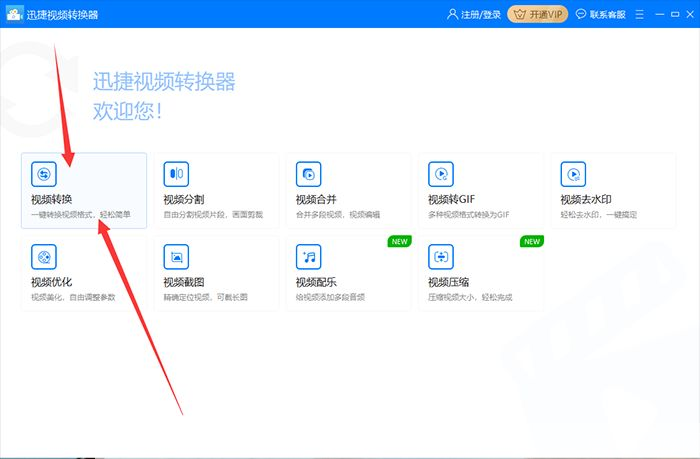Open the 视频配乐 music icon

pyautogui.click(x=308, y=257)
